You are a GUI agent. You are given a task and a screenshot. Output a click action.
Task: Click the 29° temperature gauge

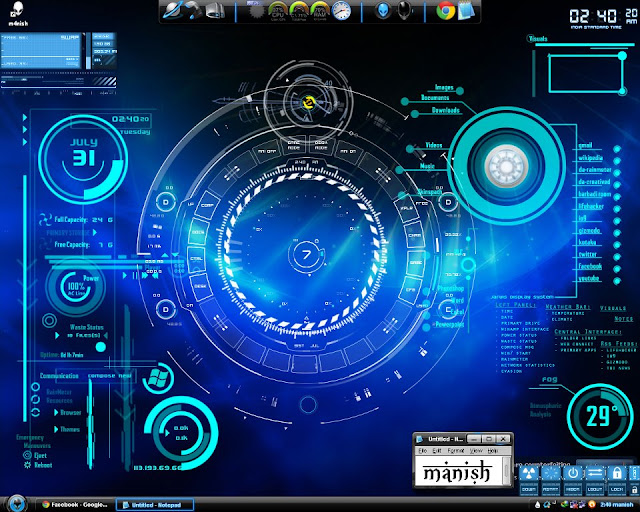(x=600, y=416)
